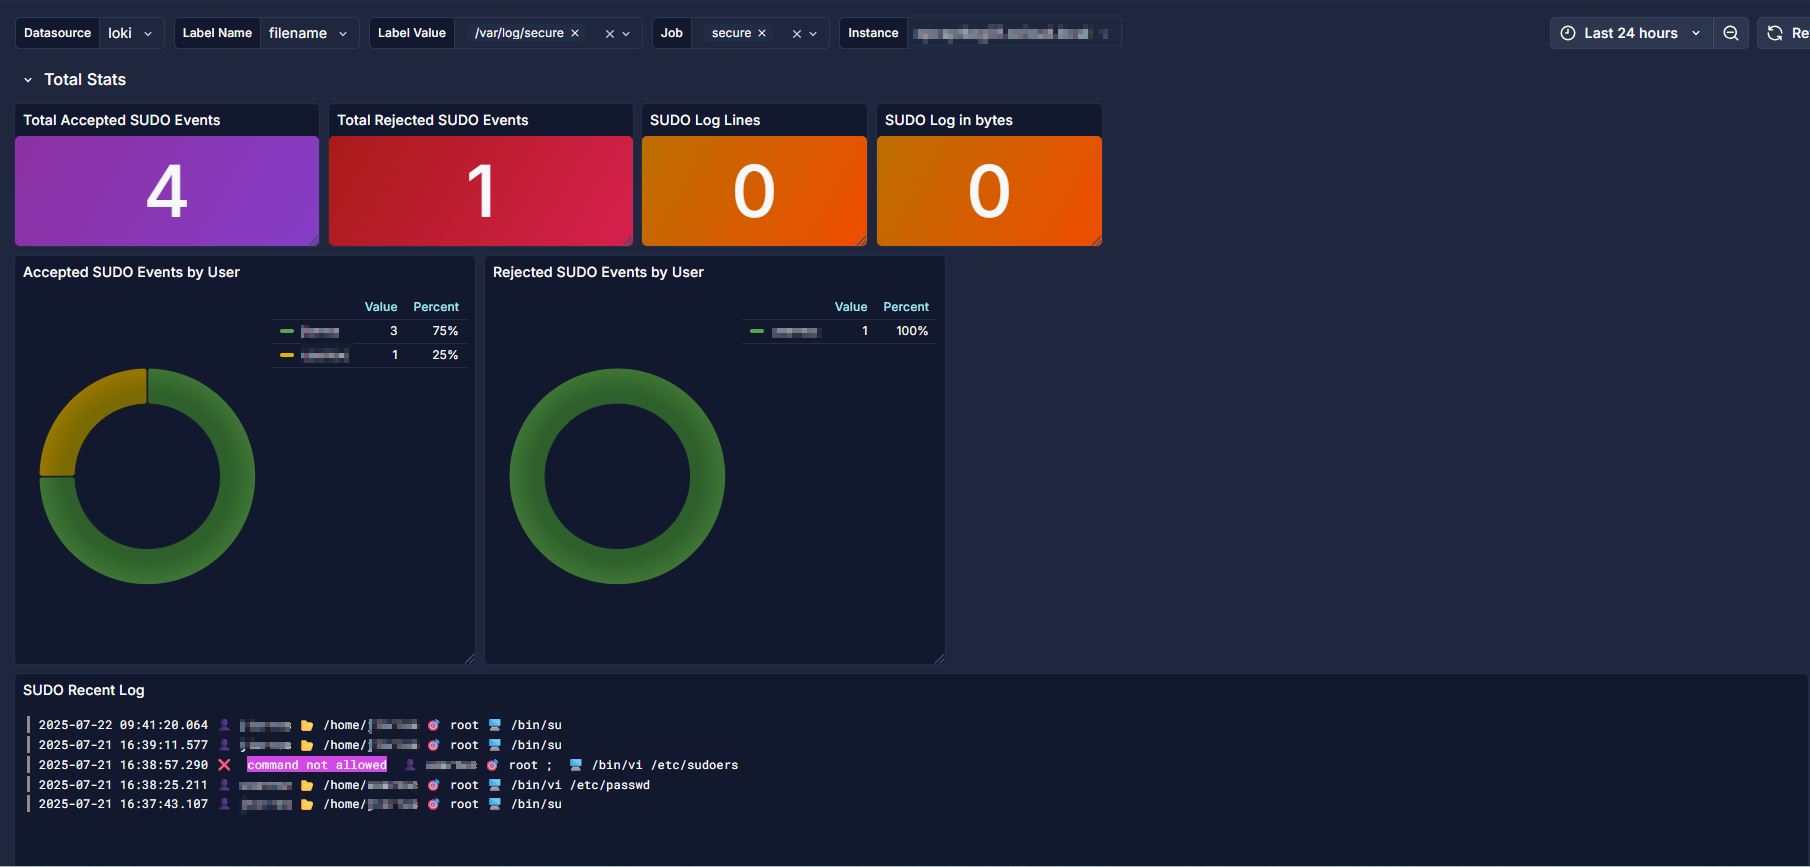Click the 25% legend percentage value
Image resolution: width=1810 pixels, height=867 pixels.
(x=445, y=355)
